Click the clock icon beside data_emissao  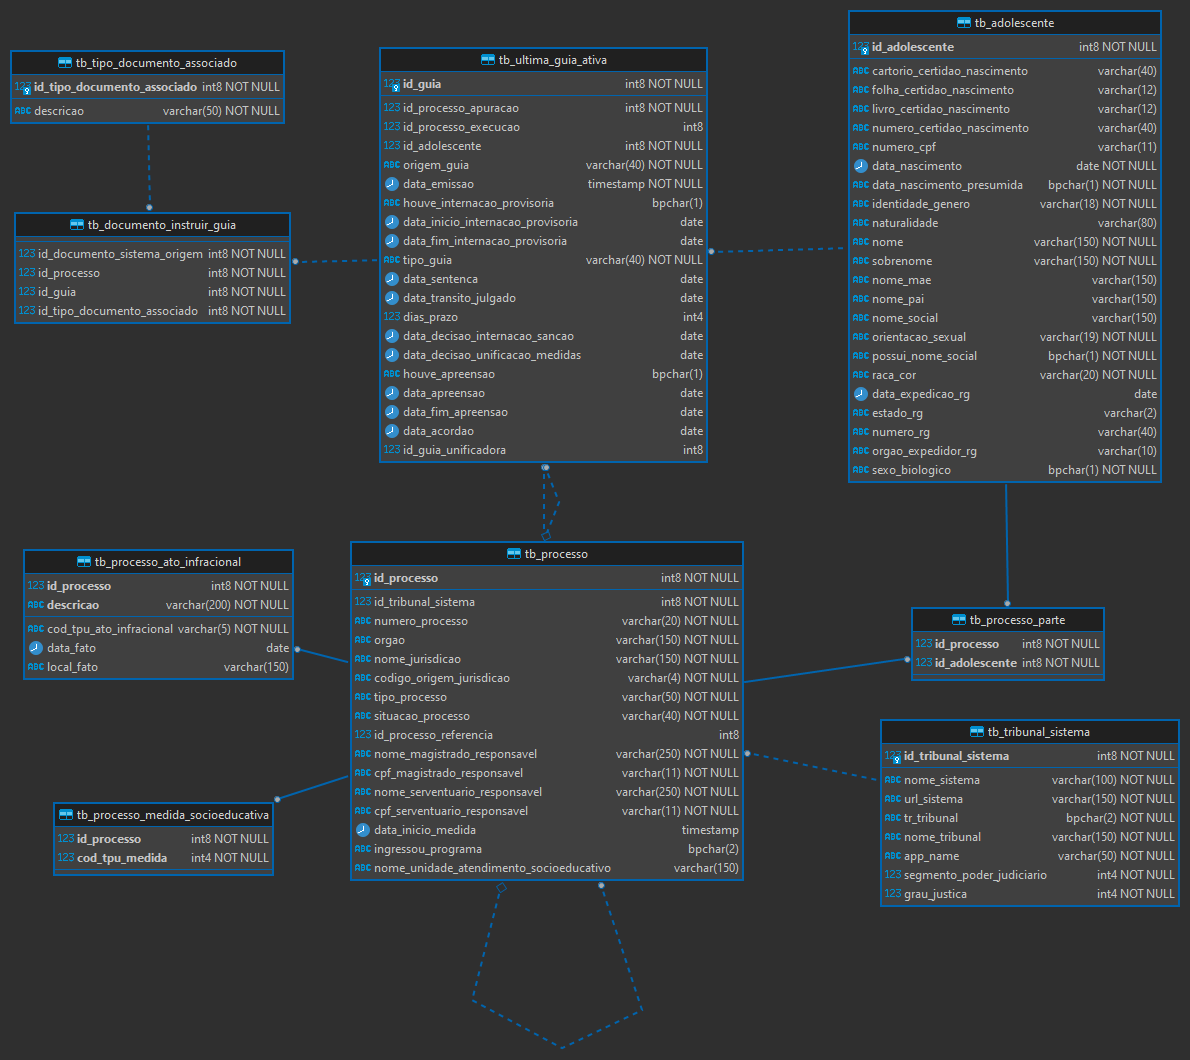pyautogui.click(x=392, y=184)
